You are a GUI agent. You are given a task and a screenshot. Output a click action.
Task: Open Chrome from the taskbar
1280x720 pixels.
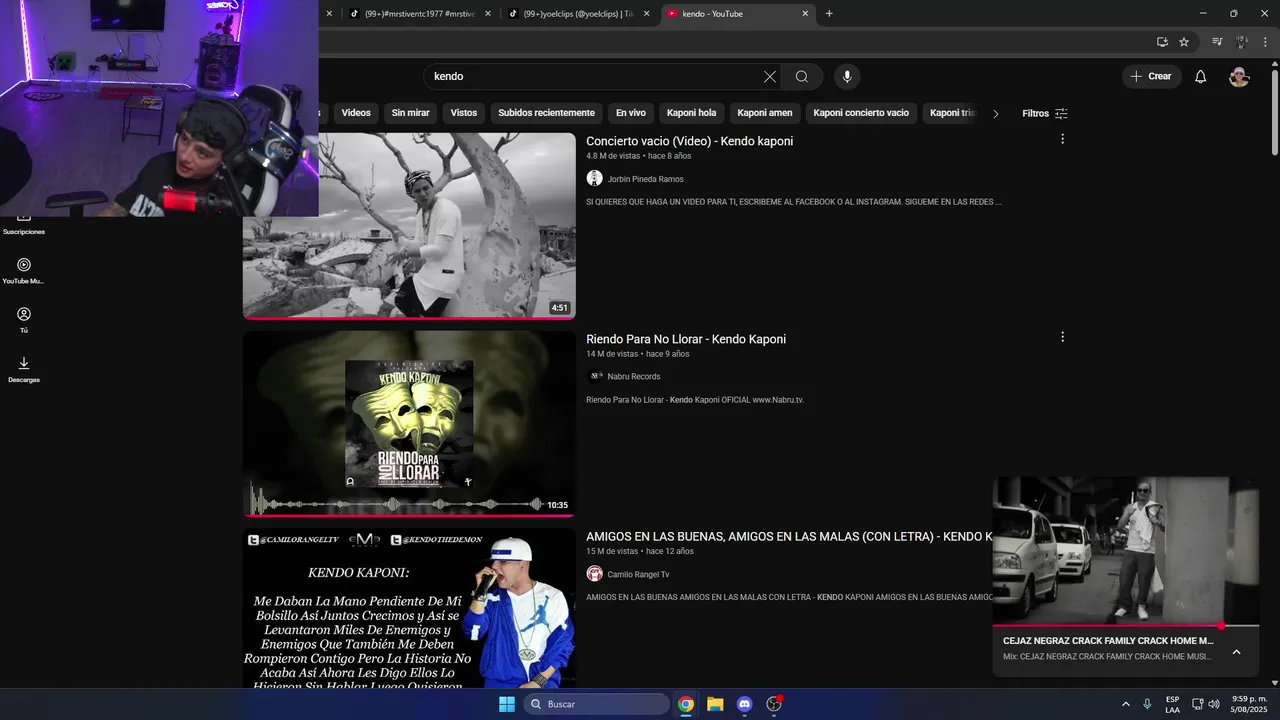(x=686, y=704)
